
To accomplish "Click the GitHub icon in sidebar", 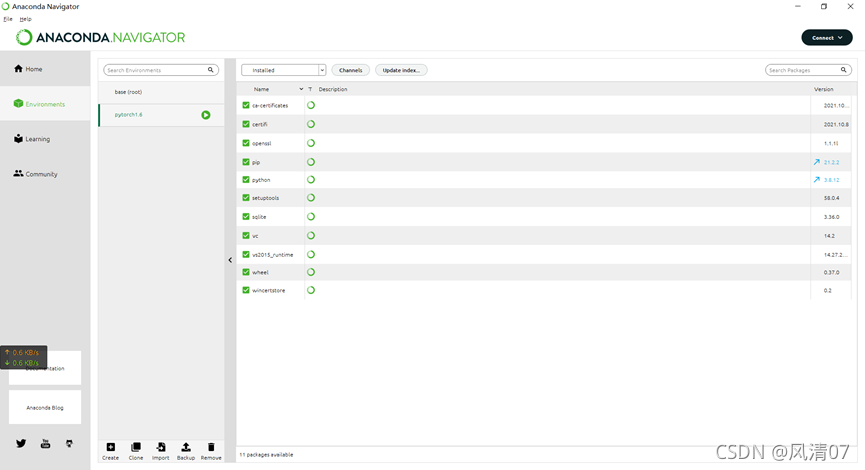I will 69,443.
